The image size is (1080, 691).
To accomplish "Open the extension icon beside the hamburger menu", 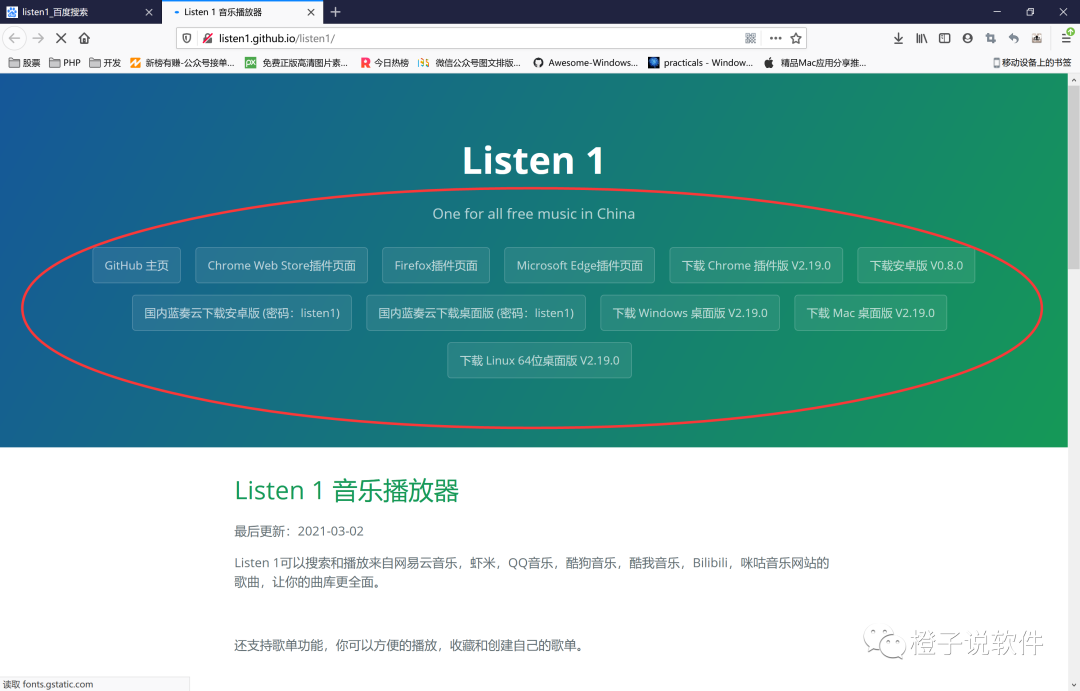I will coord(1037,39).
